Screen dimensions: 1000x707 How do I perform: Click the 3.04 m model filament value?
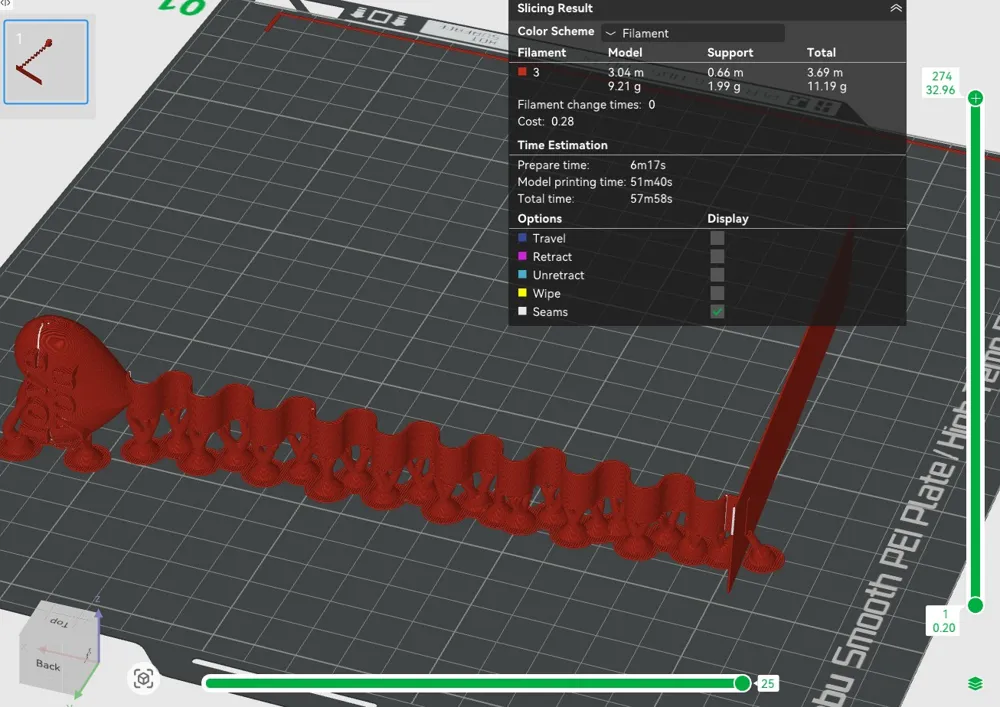click(626, 72)
